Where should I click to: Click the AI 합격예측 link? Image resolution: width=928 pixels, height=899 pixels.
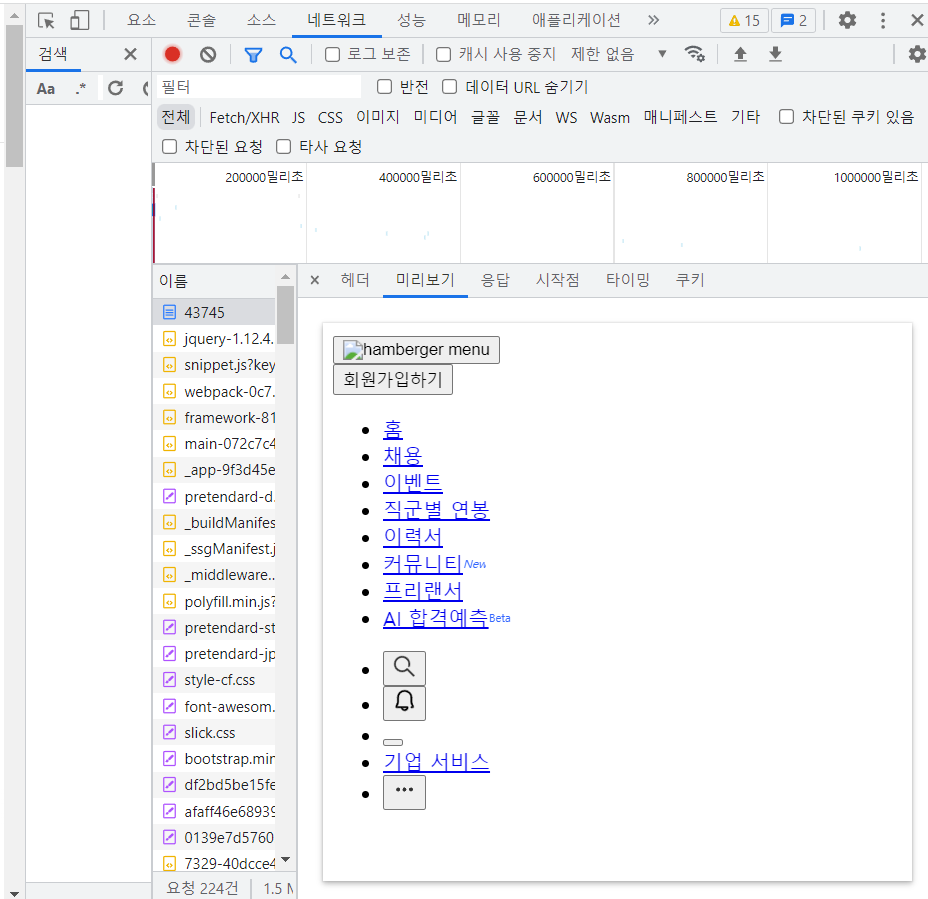436,618
